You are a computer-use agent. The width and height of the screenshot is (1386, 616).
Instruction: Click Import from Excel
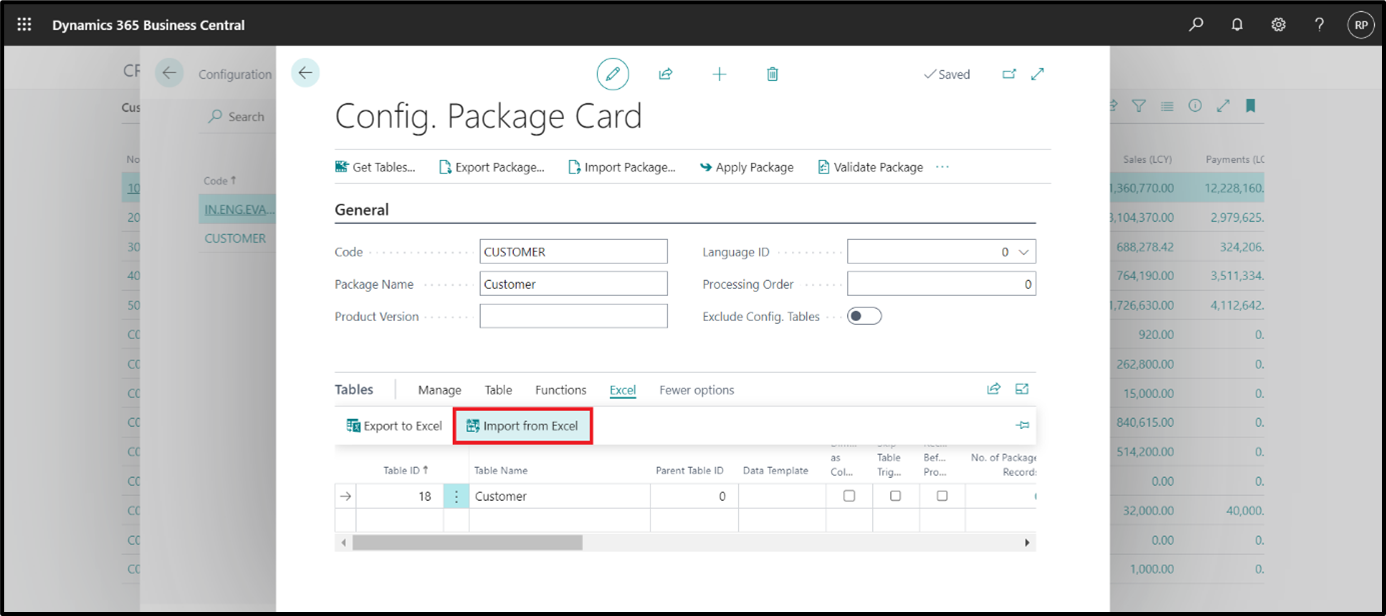(522, 426)
